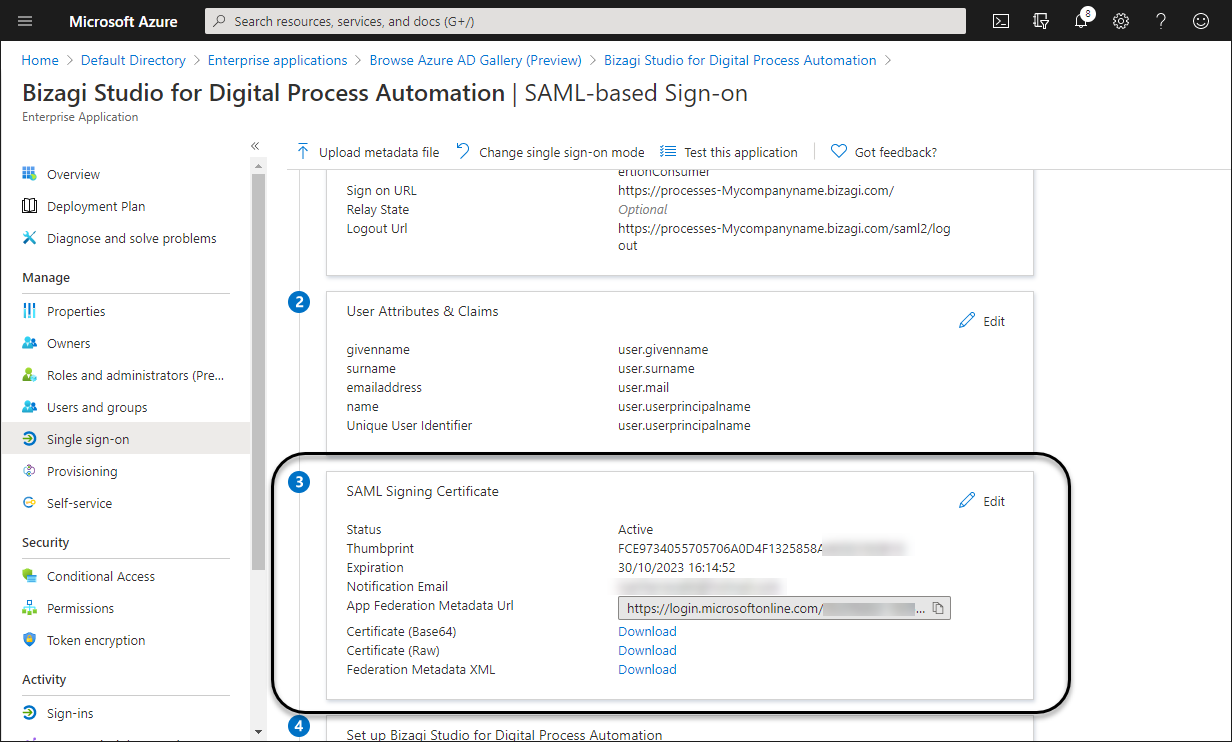Open the Directory and subscription filter icon
This screenshot has height=742, width=1232.
(x=1040, y=21)
